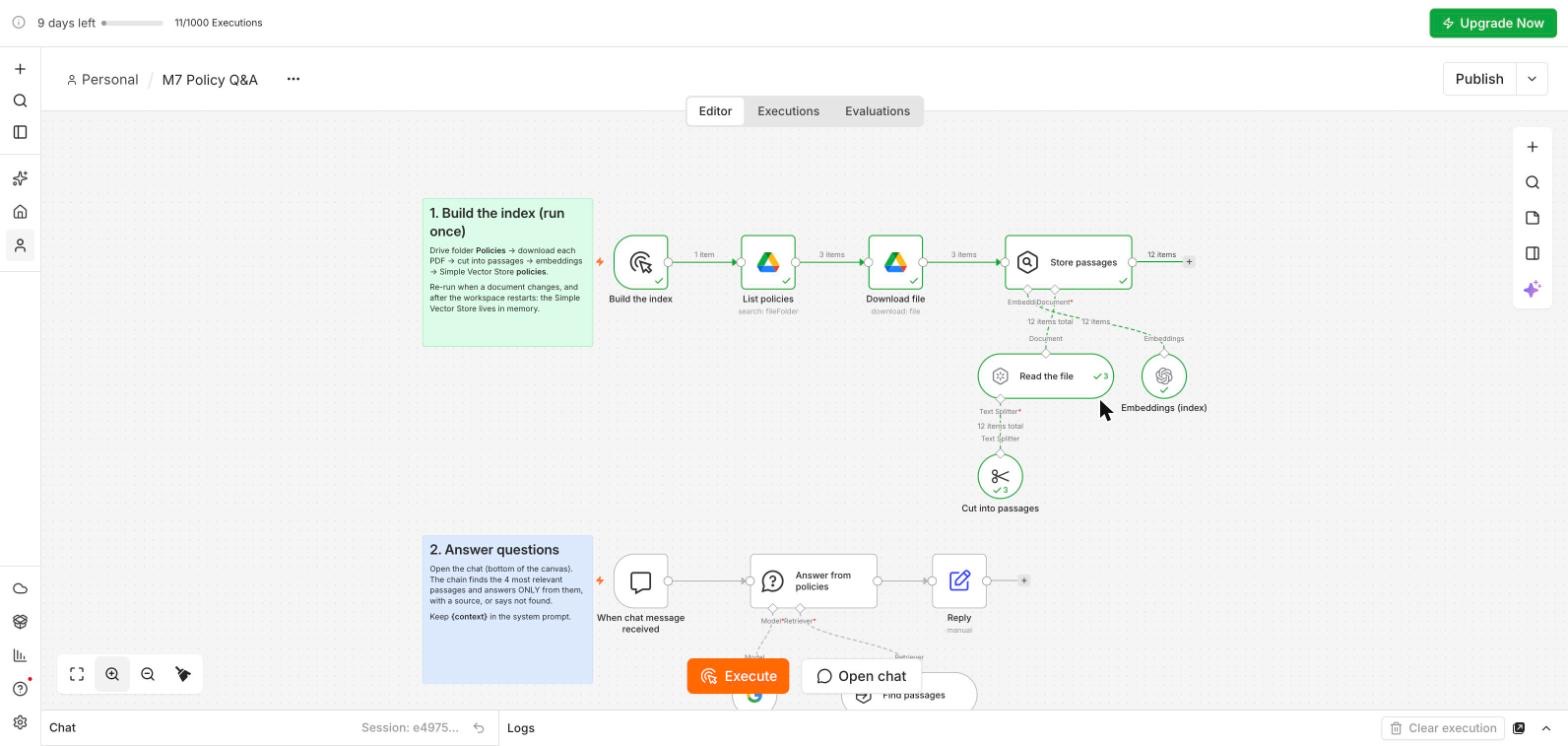This screenshot has width=1568, height=746.
Task: Select the When chat message received node
Action: [x=641, y=581]
